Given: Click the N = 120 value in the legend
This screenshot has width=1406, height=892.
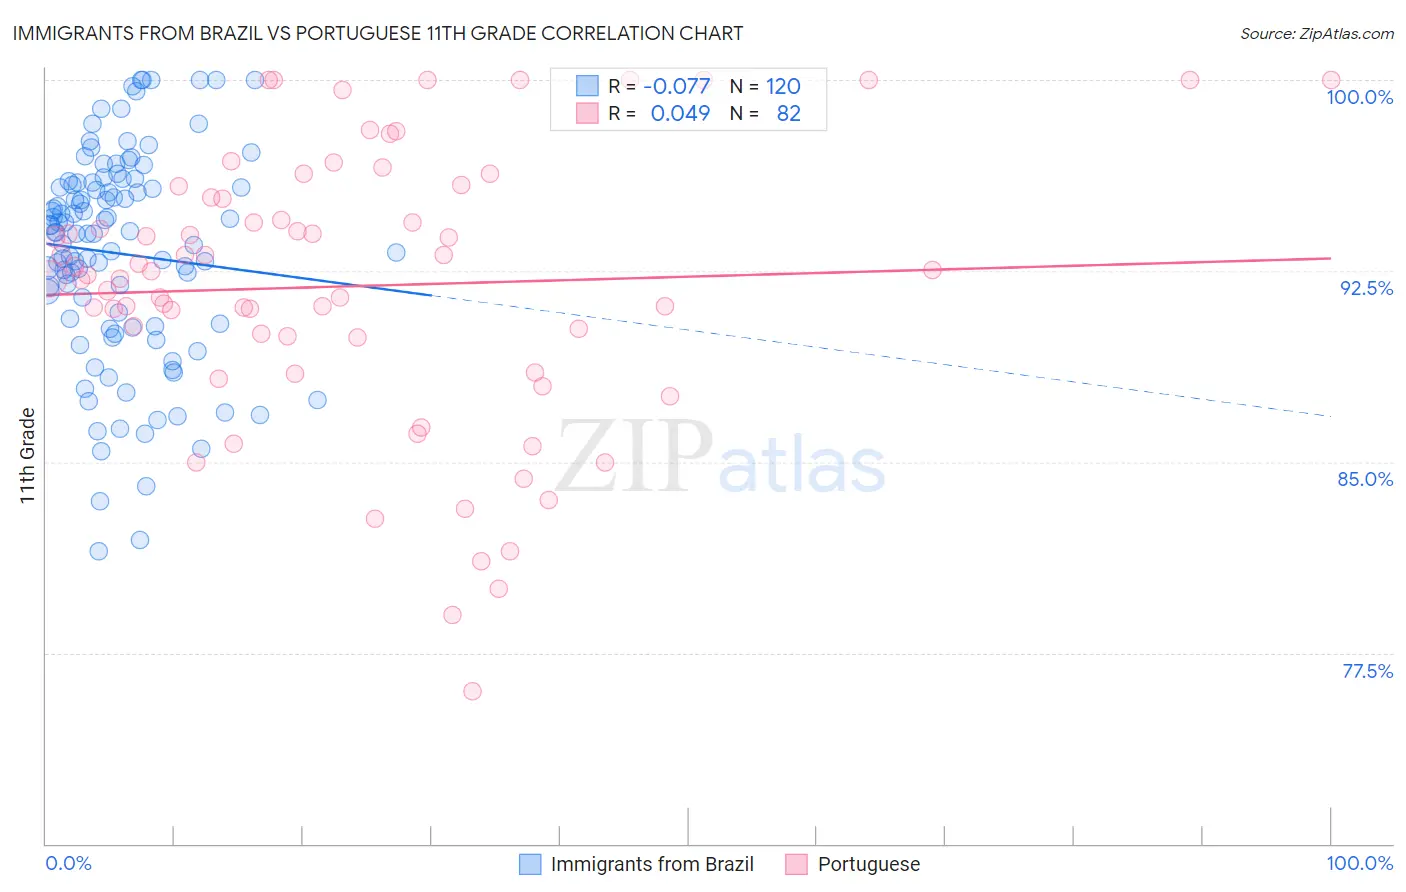Looking at the screenshot, I should (x=765, y=86).
